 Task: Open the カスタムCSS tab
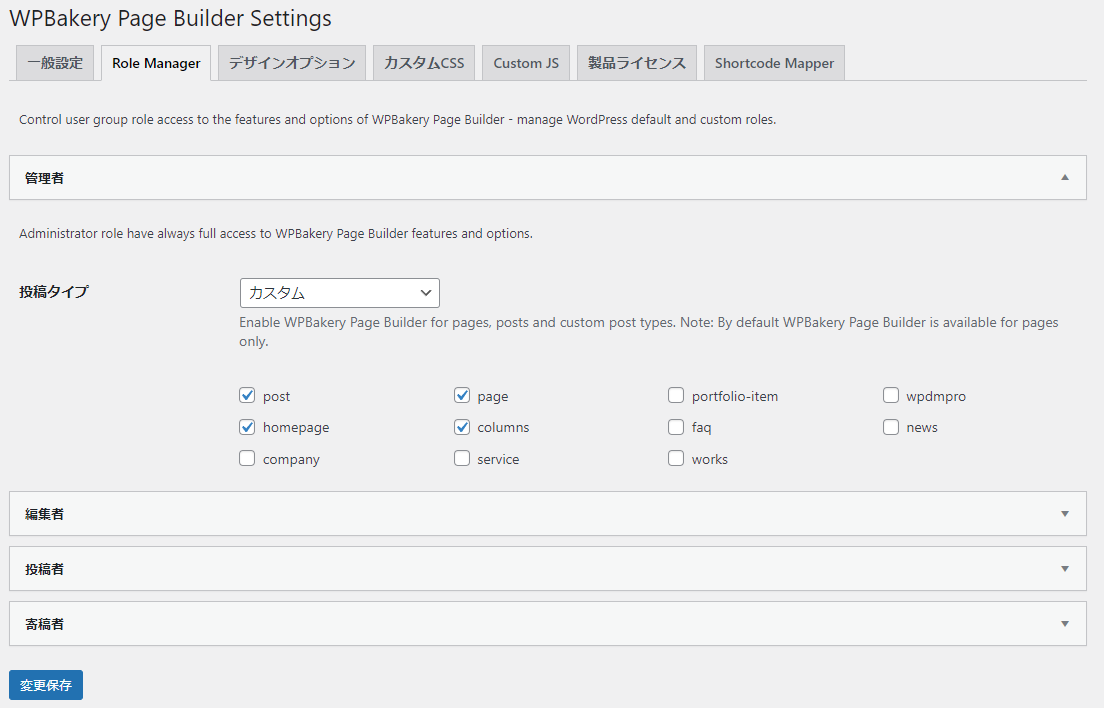point(424,63)
